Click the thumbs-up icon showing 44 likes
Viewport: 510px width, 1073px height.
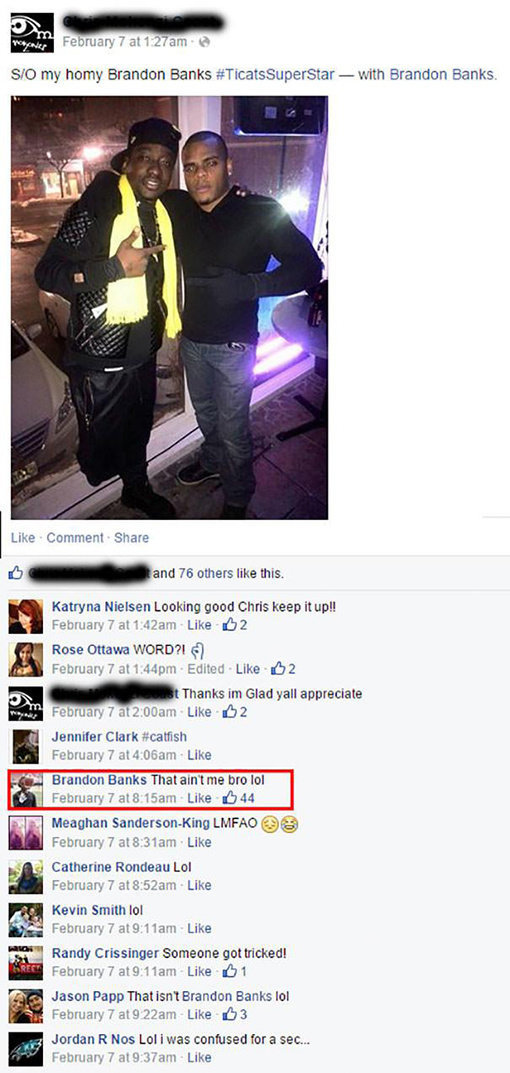[230, 798]
